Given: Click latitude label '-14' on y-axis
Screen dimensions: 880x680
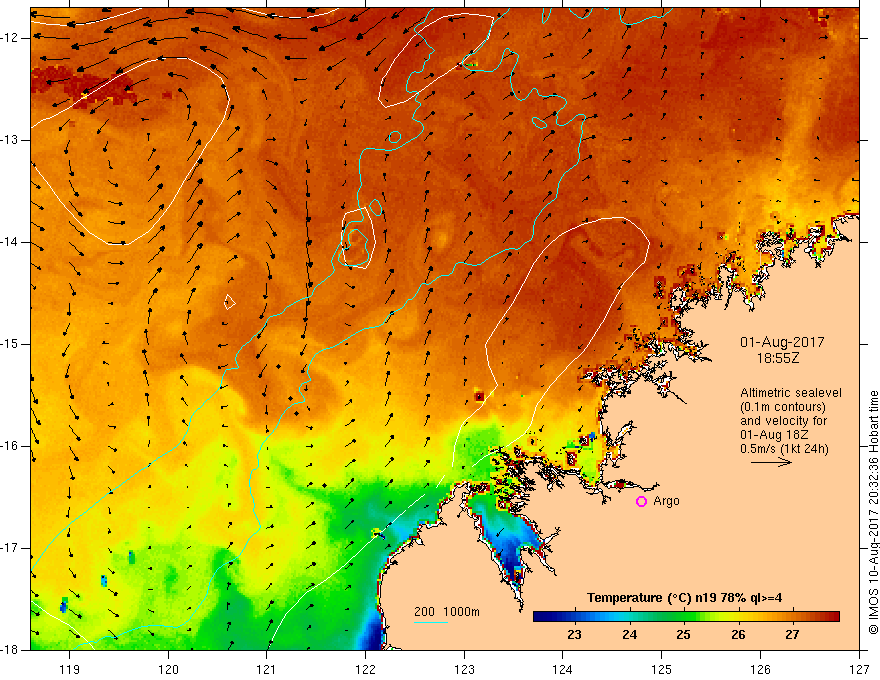Looking at the screenshot, I should (x=10, y=242).
